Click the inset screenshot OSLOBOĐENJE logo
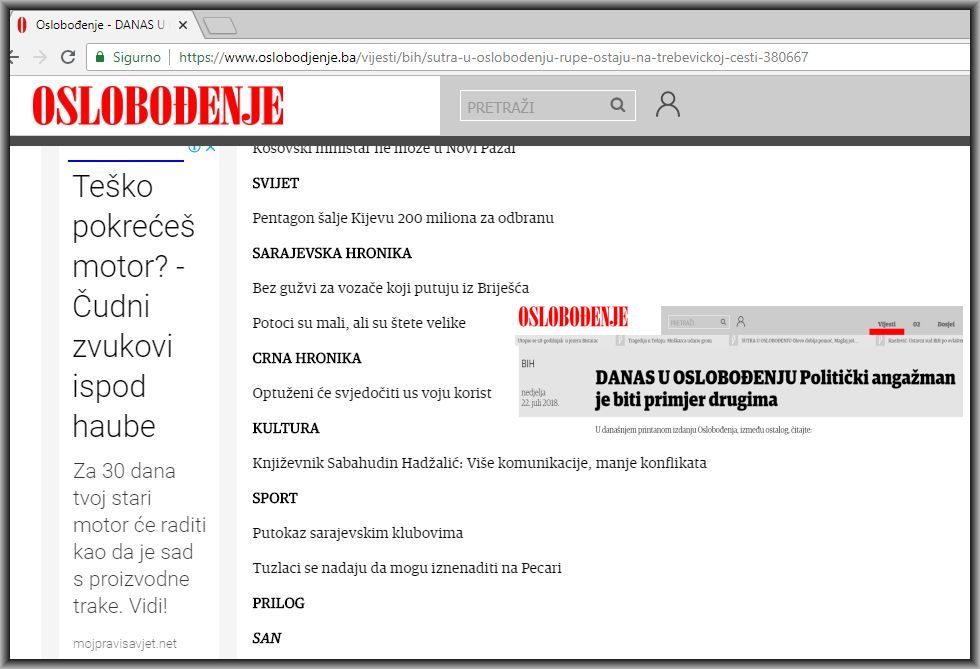The image size is (980, 669). click(x=573, y=317)
